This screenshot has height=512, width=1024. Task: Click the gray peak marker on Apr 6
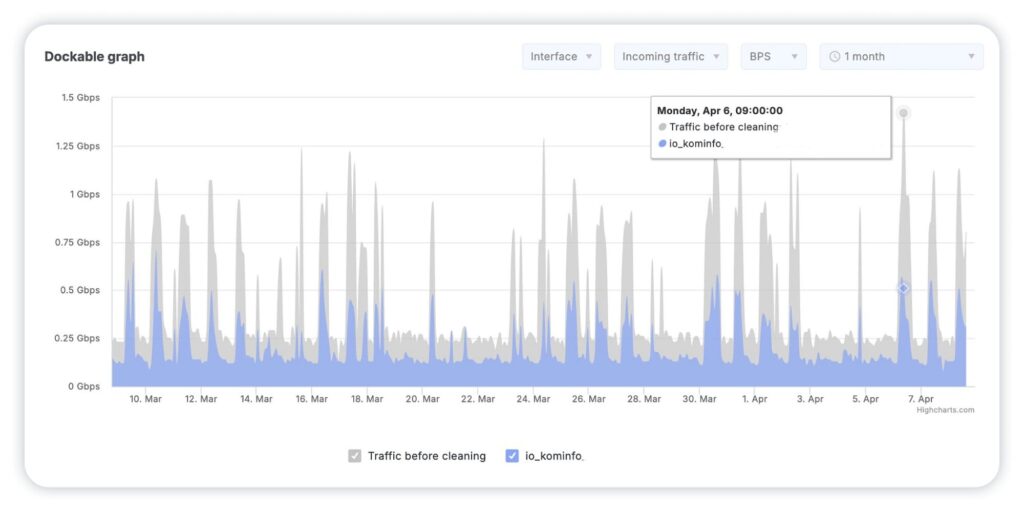click(903, 113)
